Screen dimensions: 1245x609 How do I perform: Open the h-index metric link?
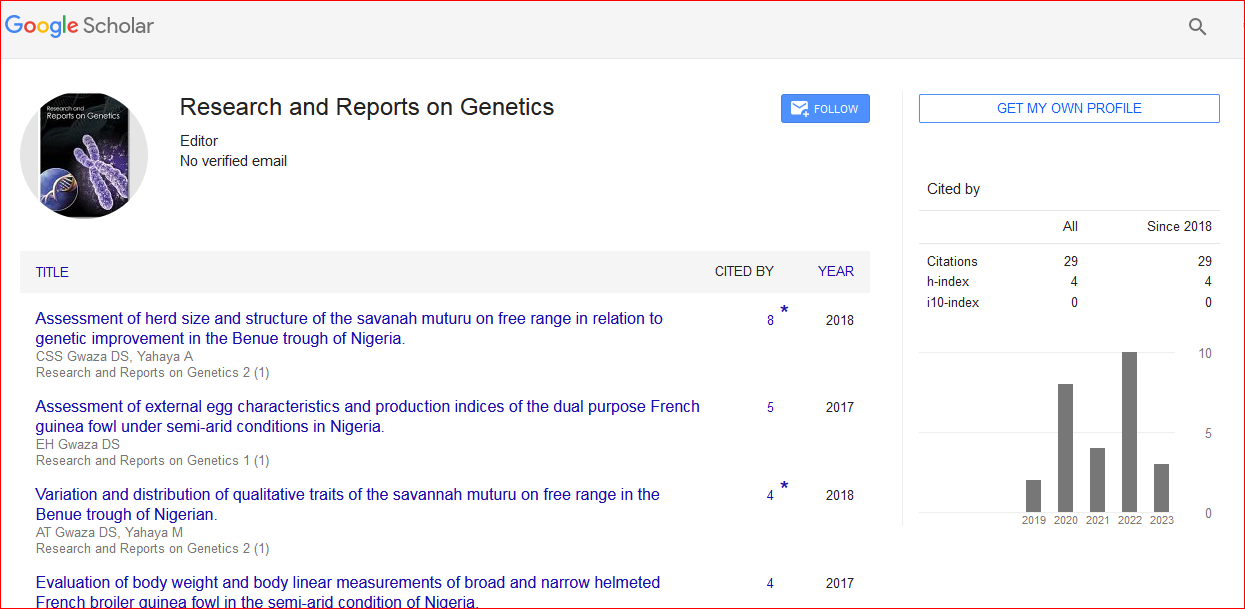[947, 282]
